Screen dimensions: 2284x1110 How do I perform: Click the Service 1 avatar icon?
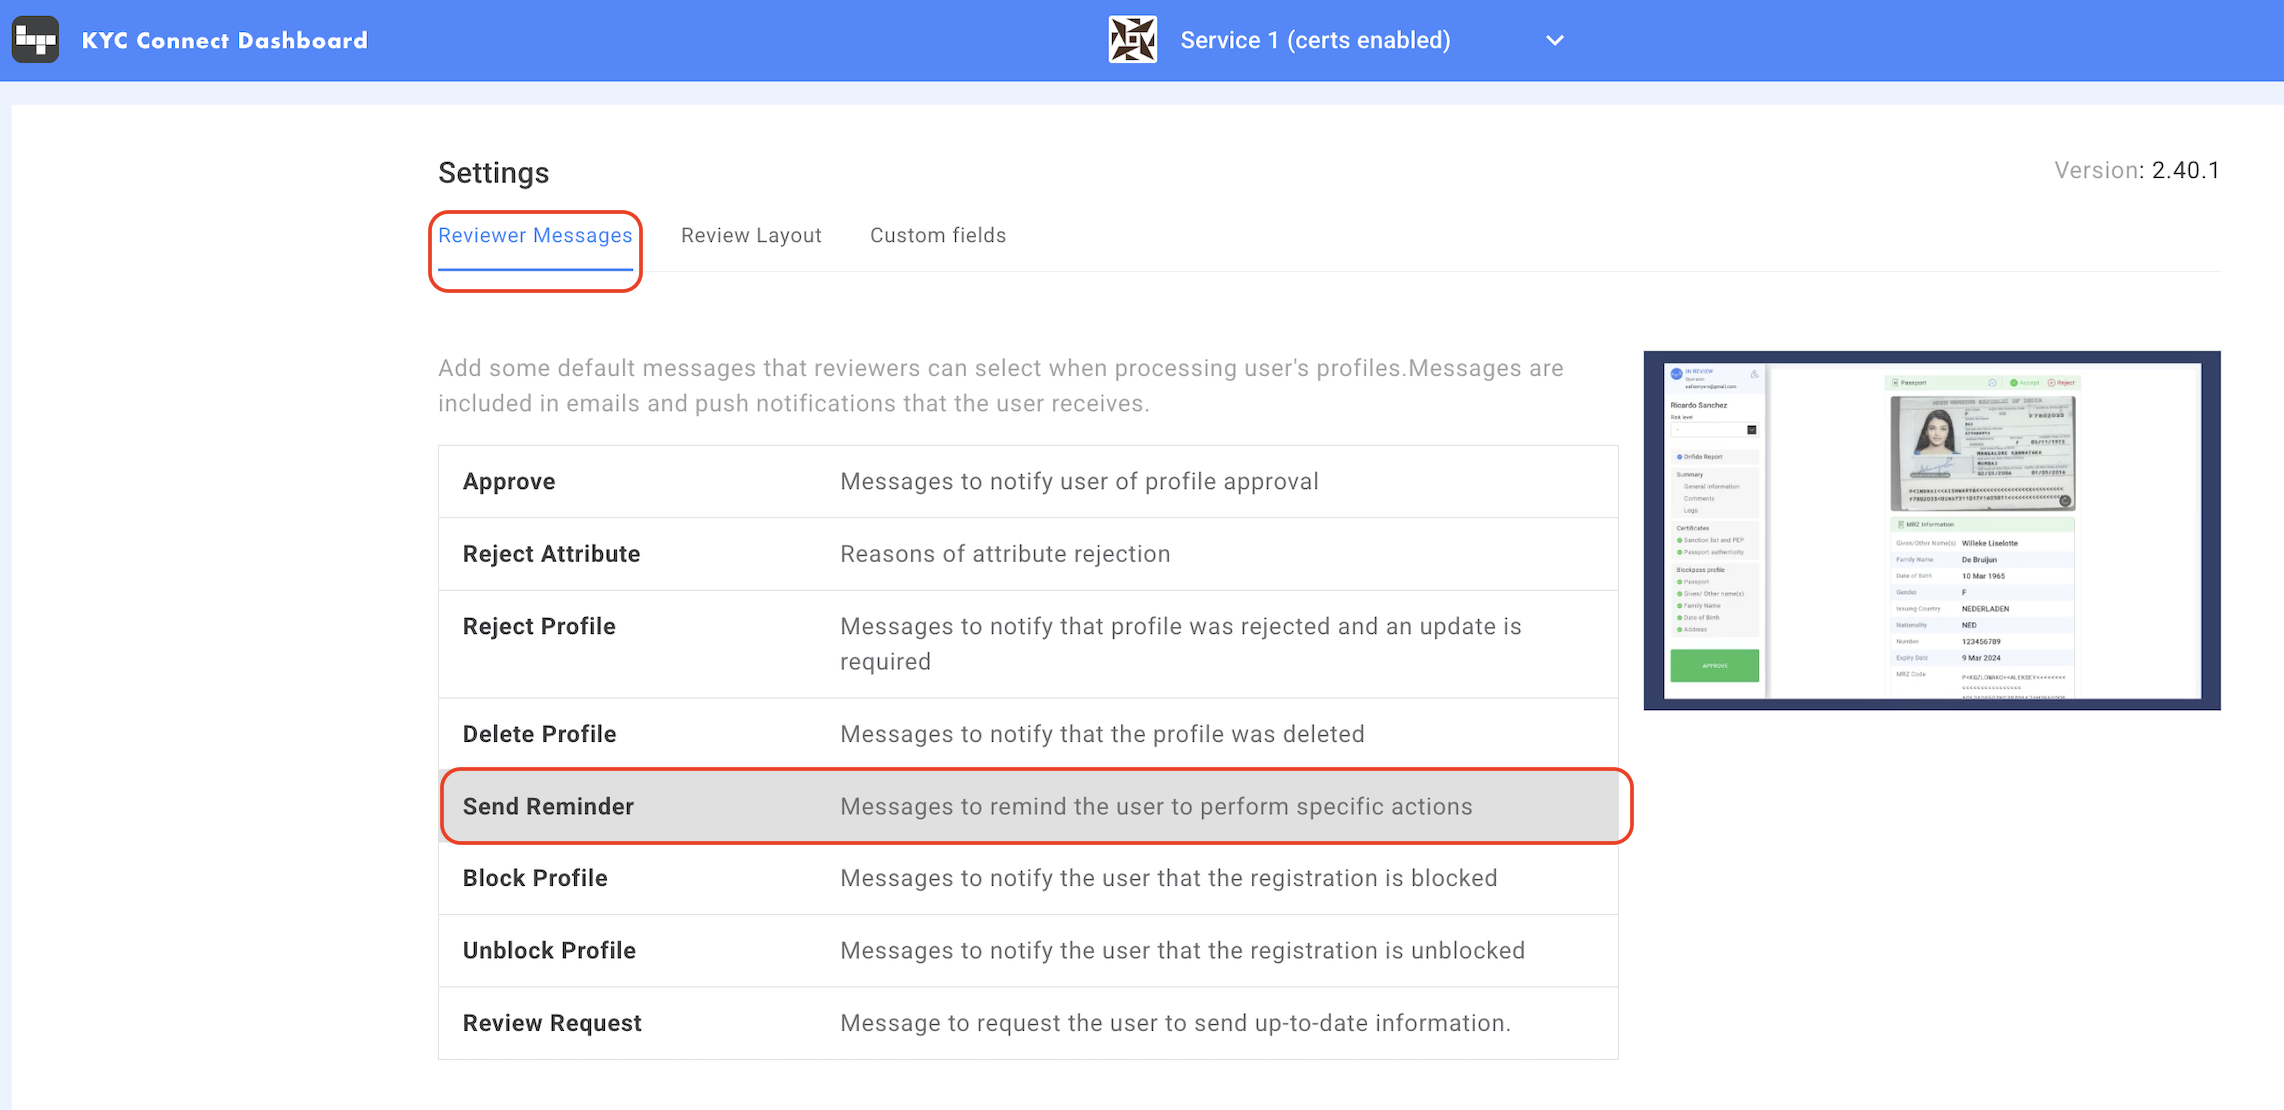tap(1132, 40)
